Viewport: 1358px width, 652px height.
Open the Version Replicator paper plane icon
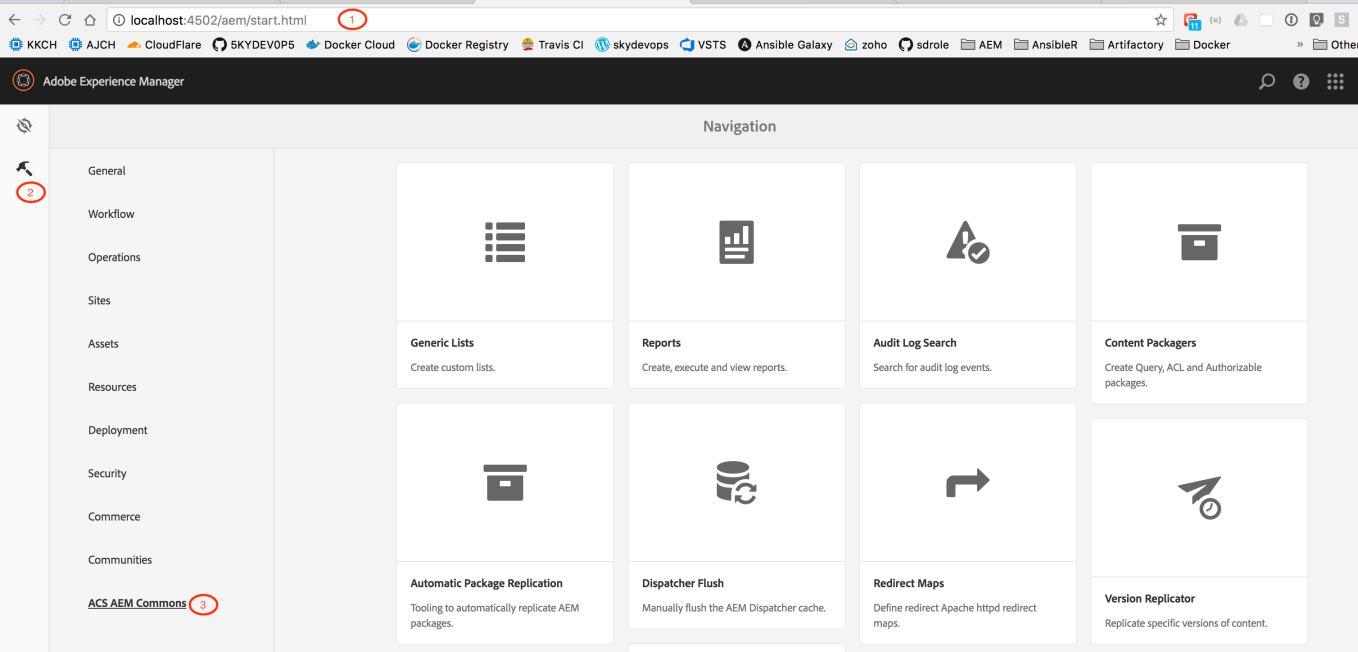pyautogui.click(x=1199, y=497)
